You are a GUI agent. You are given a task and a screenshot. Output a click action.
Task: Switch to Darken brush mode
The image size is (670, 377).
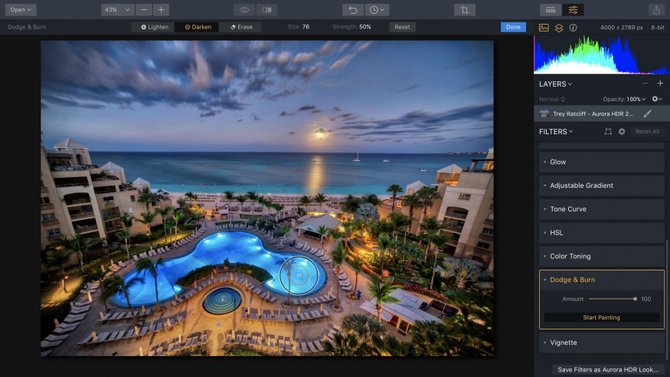[198, 27]
